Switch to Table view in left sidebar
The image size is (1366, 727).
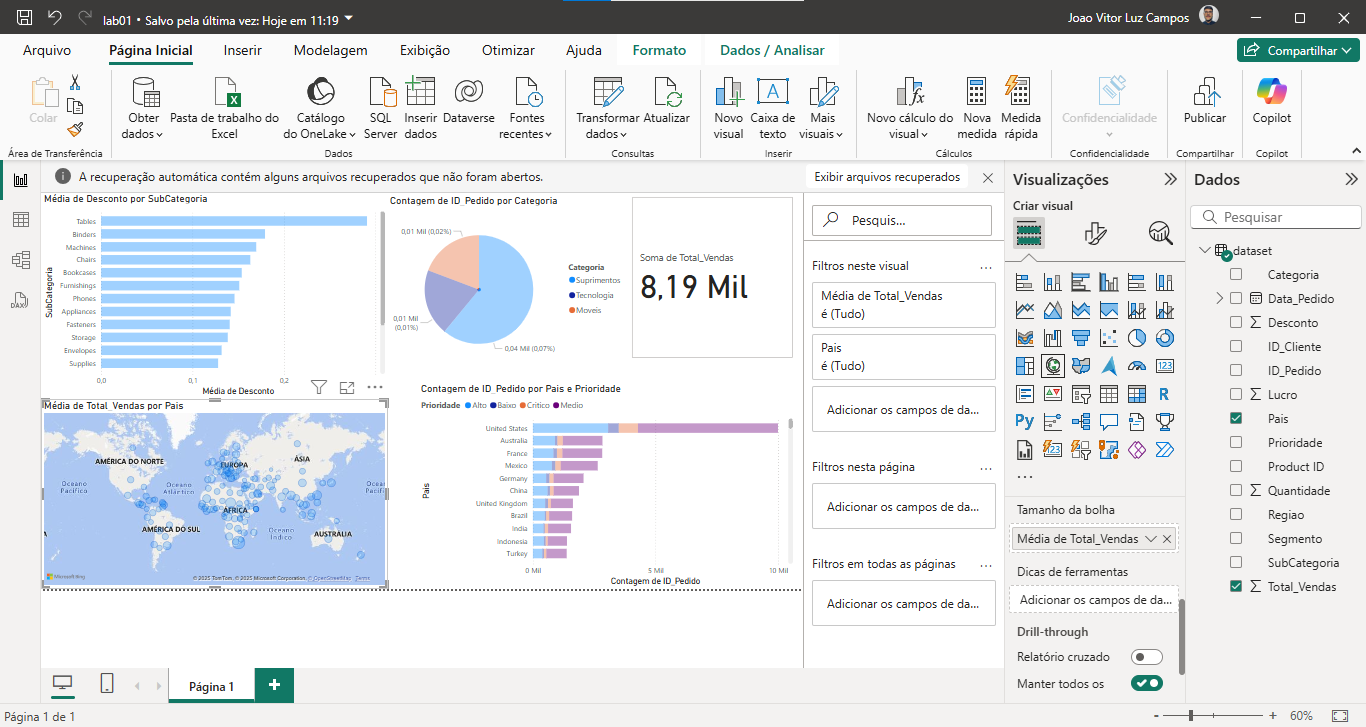tap(20, 220)
